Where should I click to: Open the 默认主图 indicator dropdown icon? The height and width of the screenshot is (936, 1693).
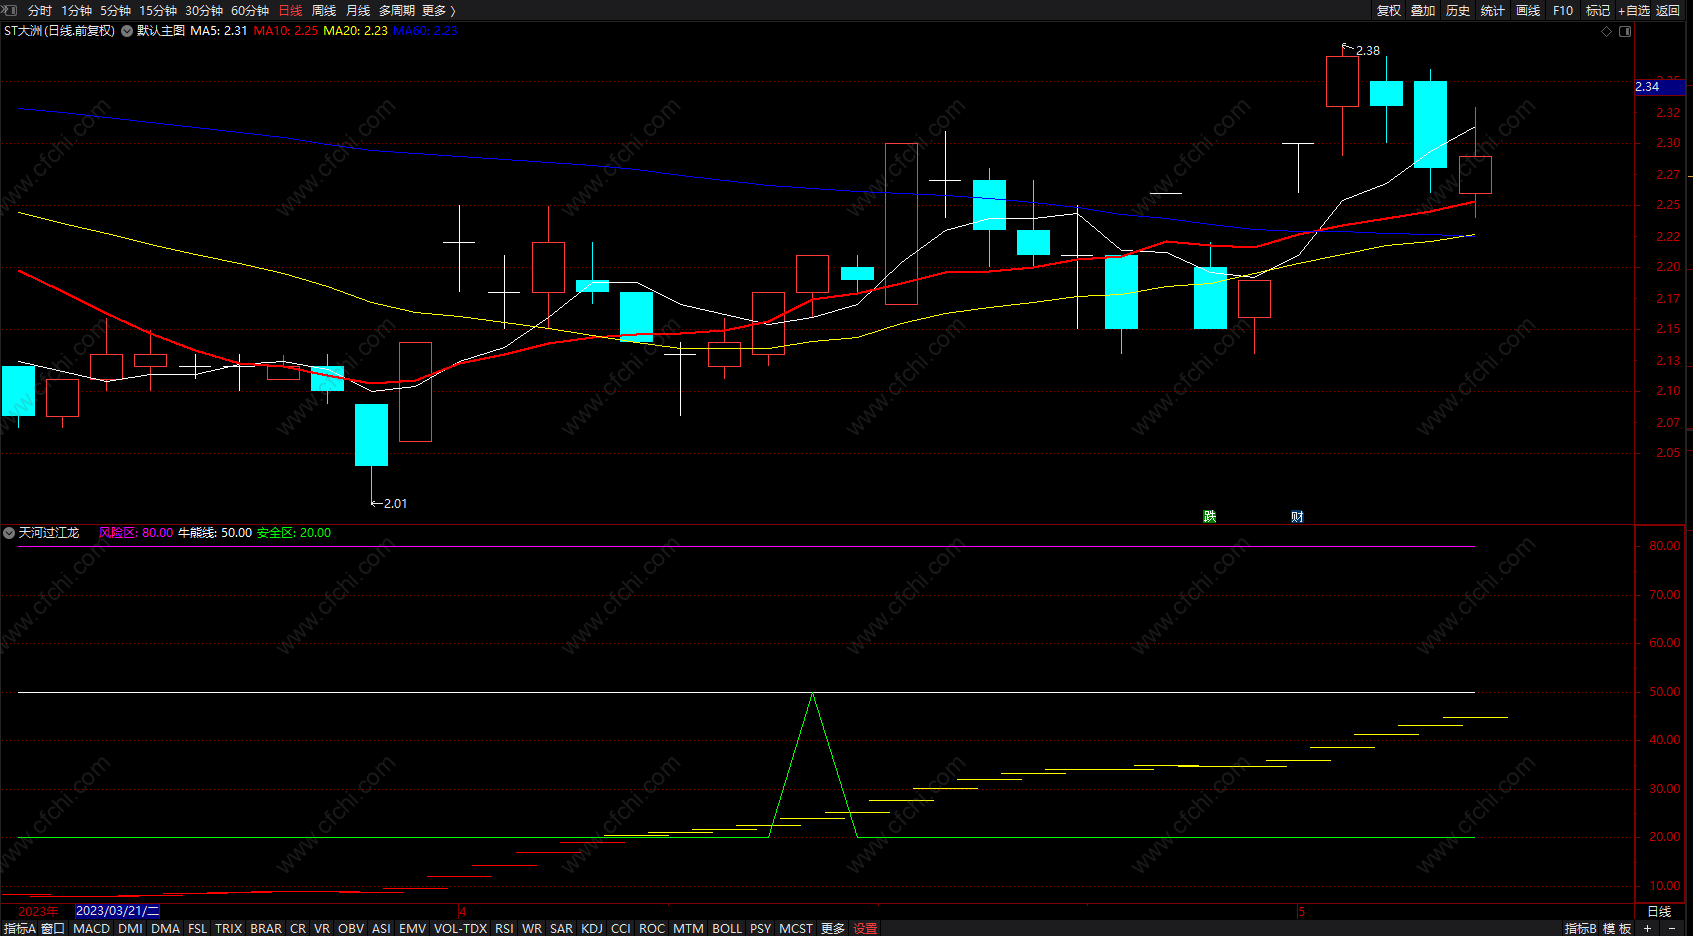click(127, 31)
